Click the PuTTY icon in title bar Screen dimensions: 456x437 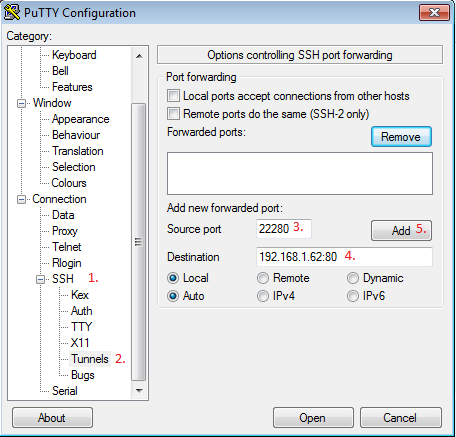[12, 12]
